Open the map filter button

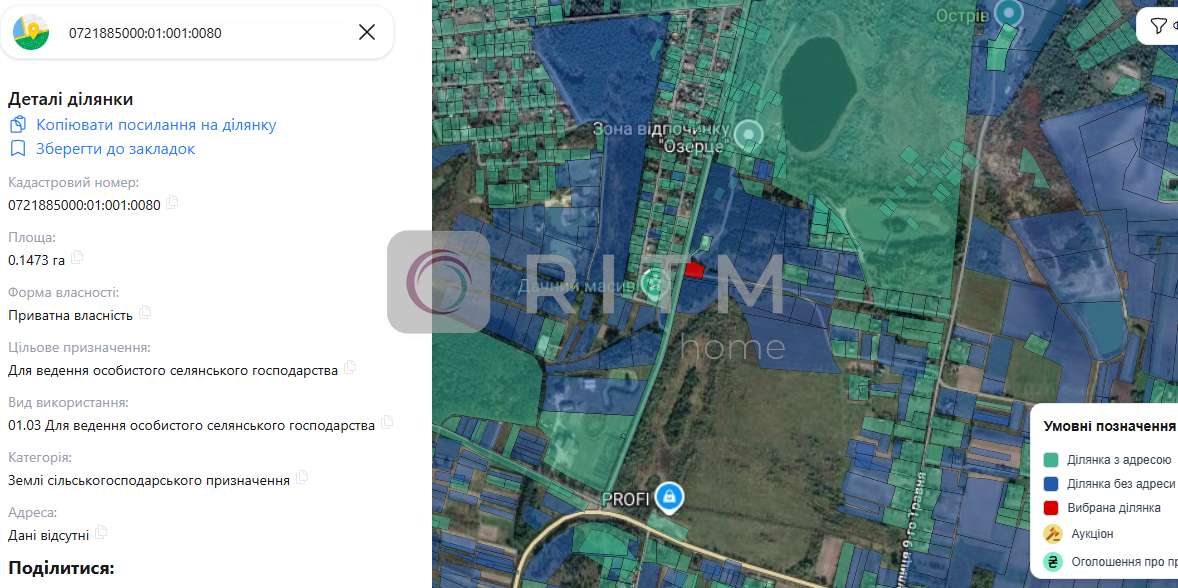pos(1158,26)
